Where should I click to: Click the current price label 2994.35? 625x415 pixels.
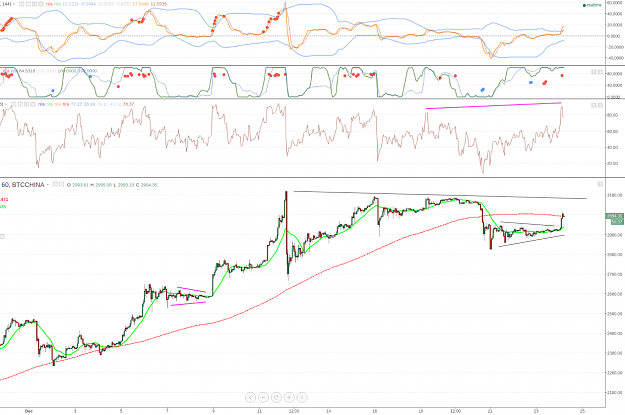coord(614,216)
